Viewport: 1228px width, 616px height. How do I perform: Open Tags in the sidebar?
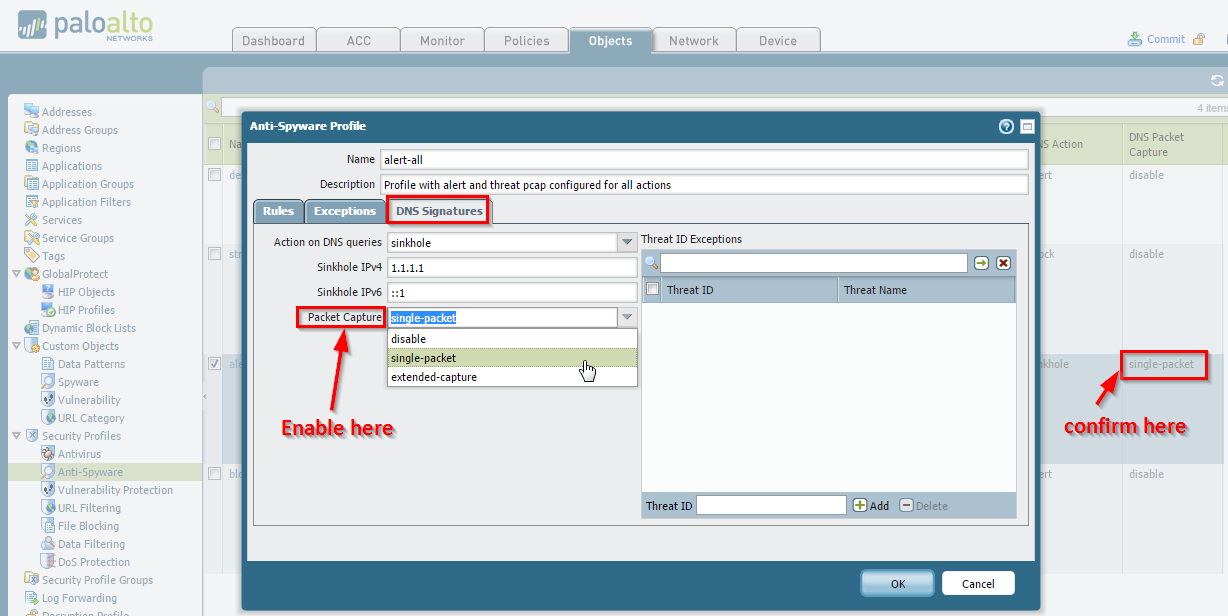click(53, 256)
